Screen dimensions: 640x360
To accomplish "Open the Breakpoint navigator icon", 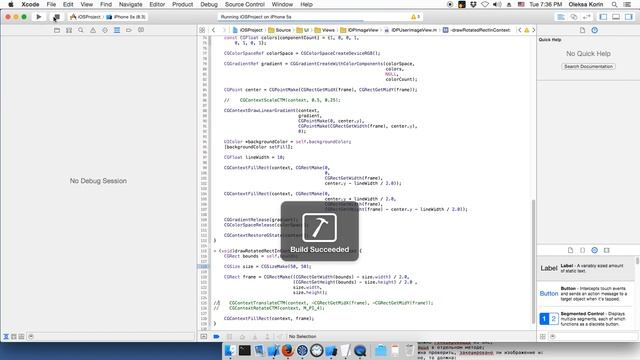I will (x=129, y=30).
